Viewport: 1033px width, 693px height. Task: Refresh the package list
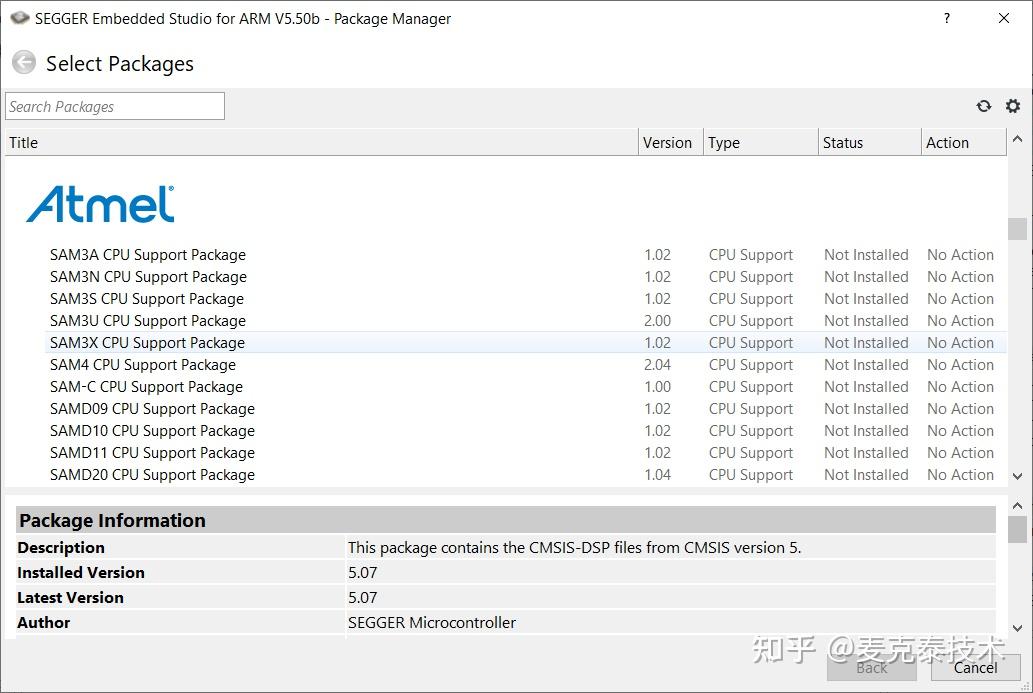pos(984,106)
